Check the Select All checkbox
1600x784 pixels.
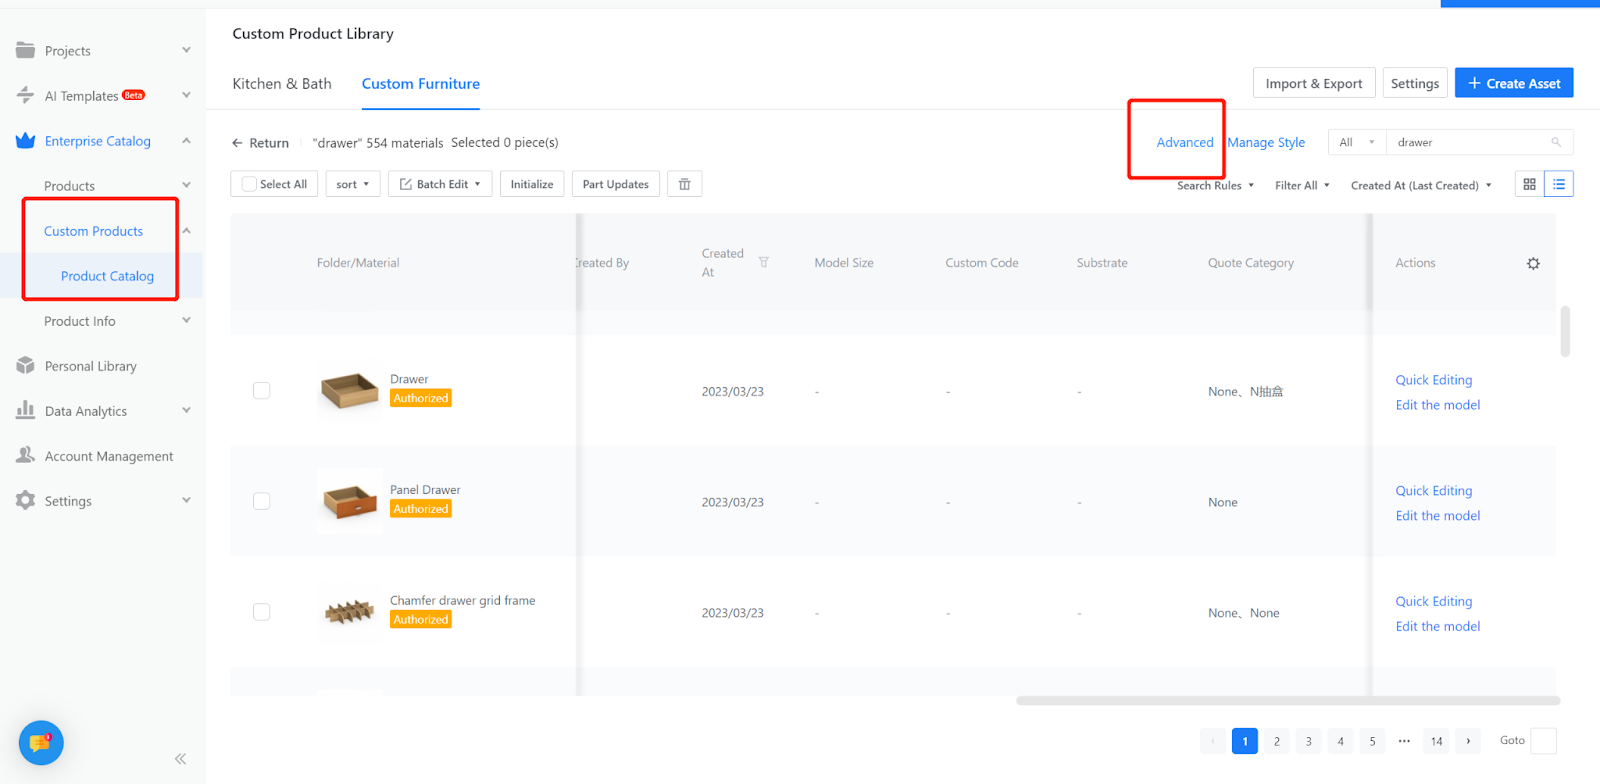click(250, 184)
